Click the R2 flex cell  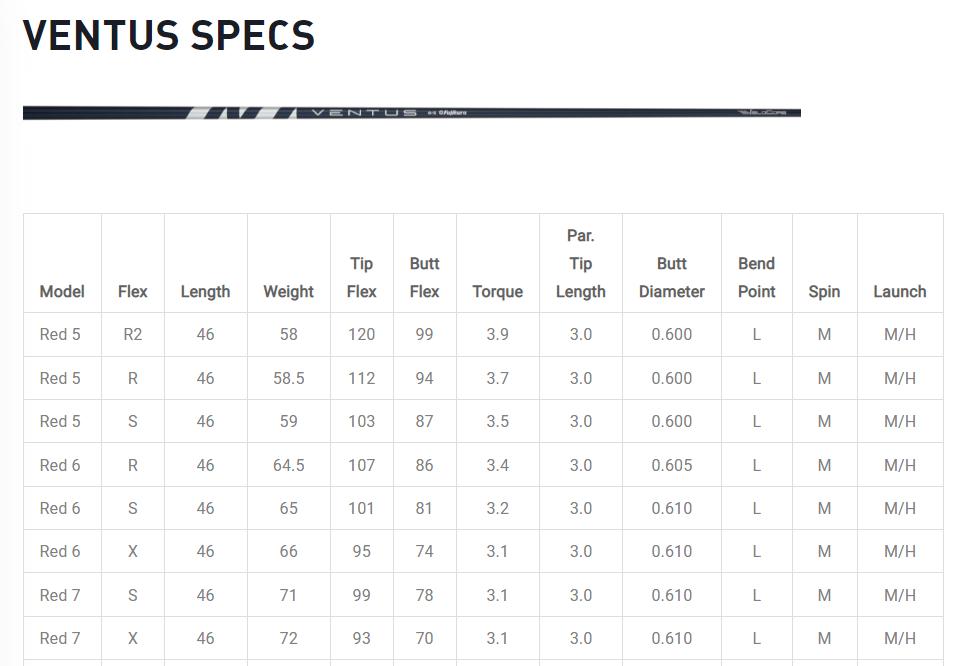pyautogui.click(x=132, y=335)
